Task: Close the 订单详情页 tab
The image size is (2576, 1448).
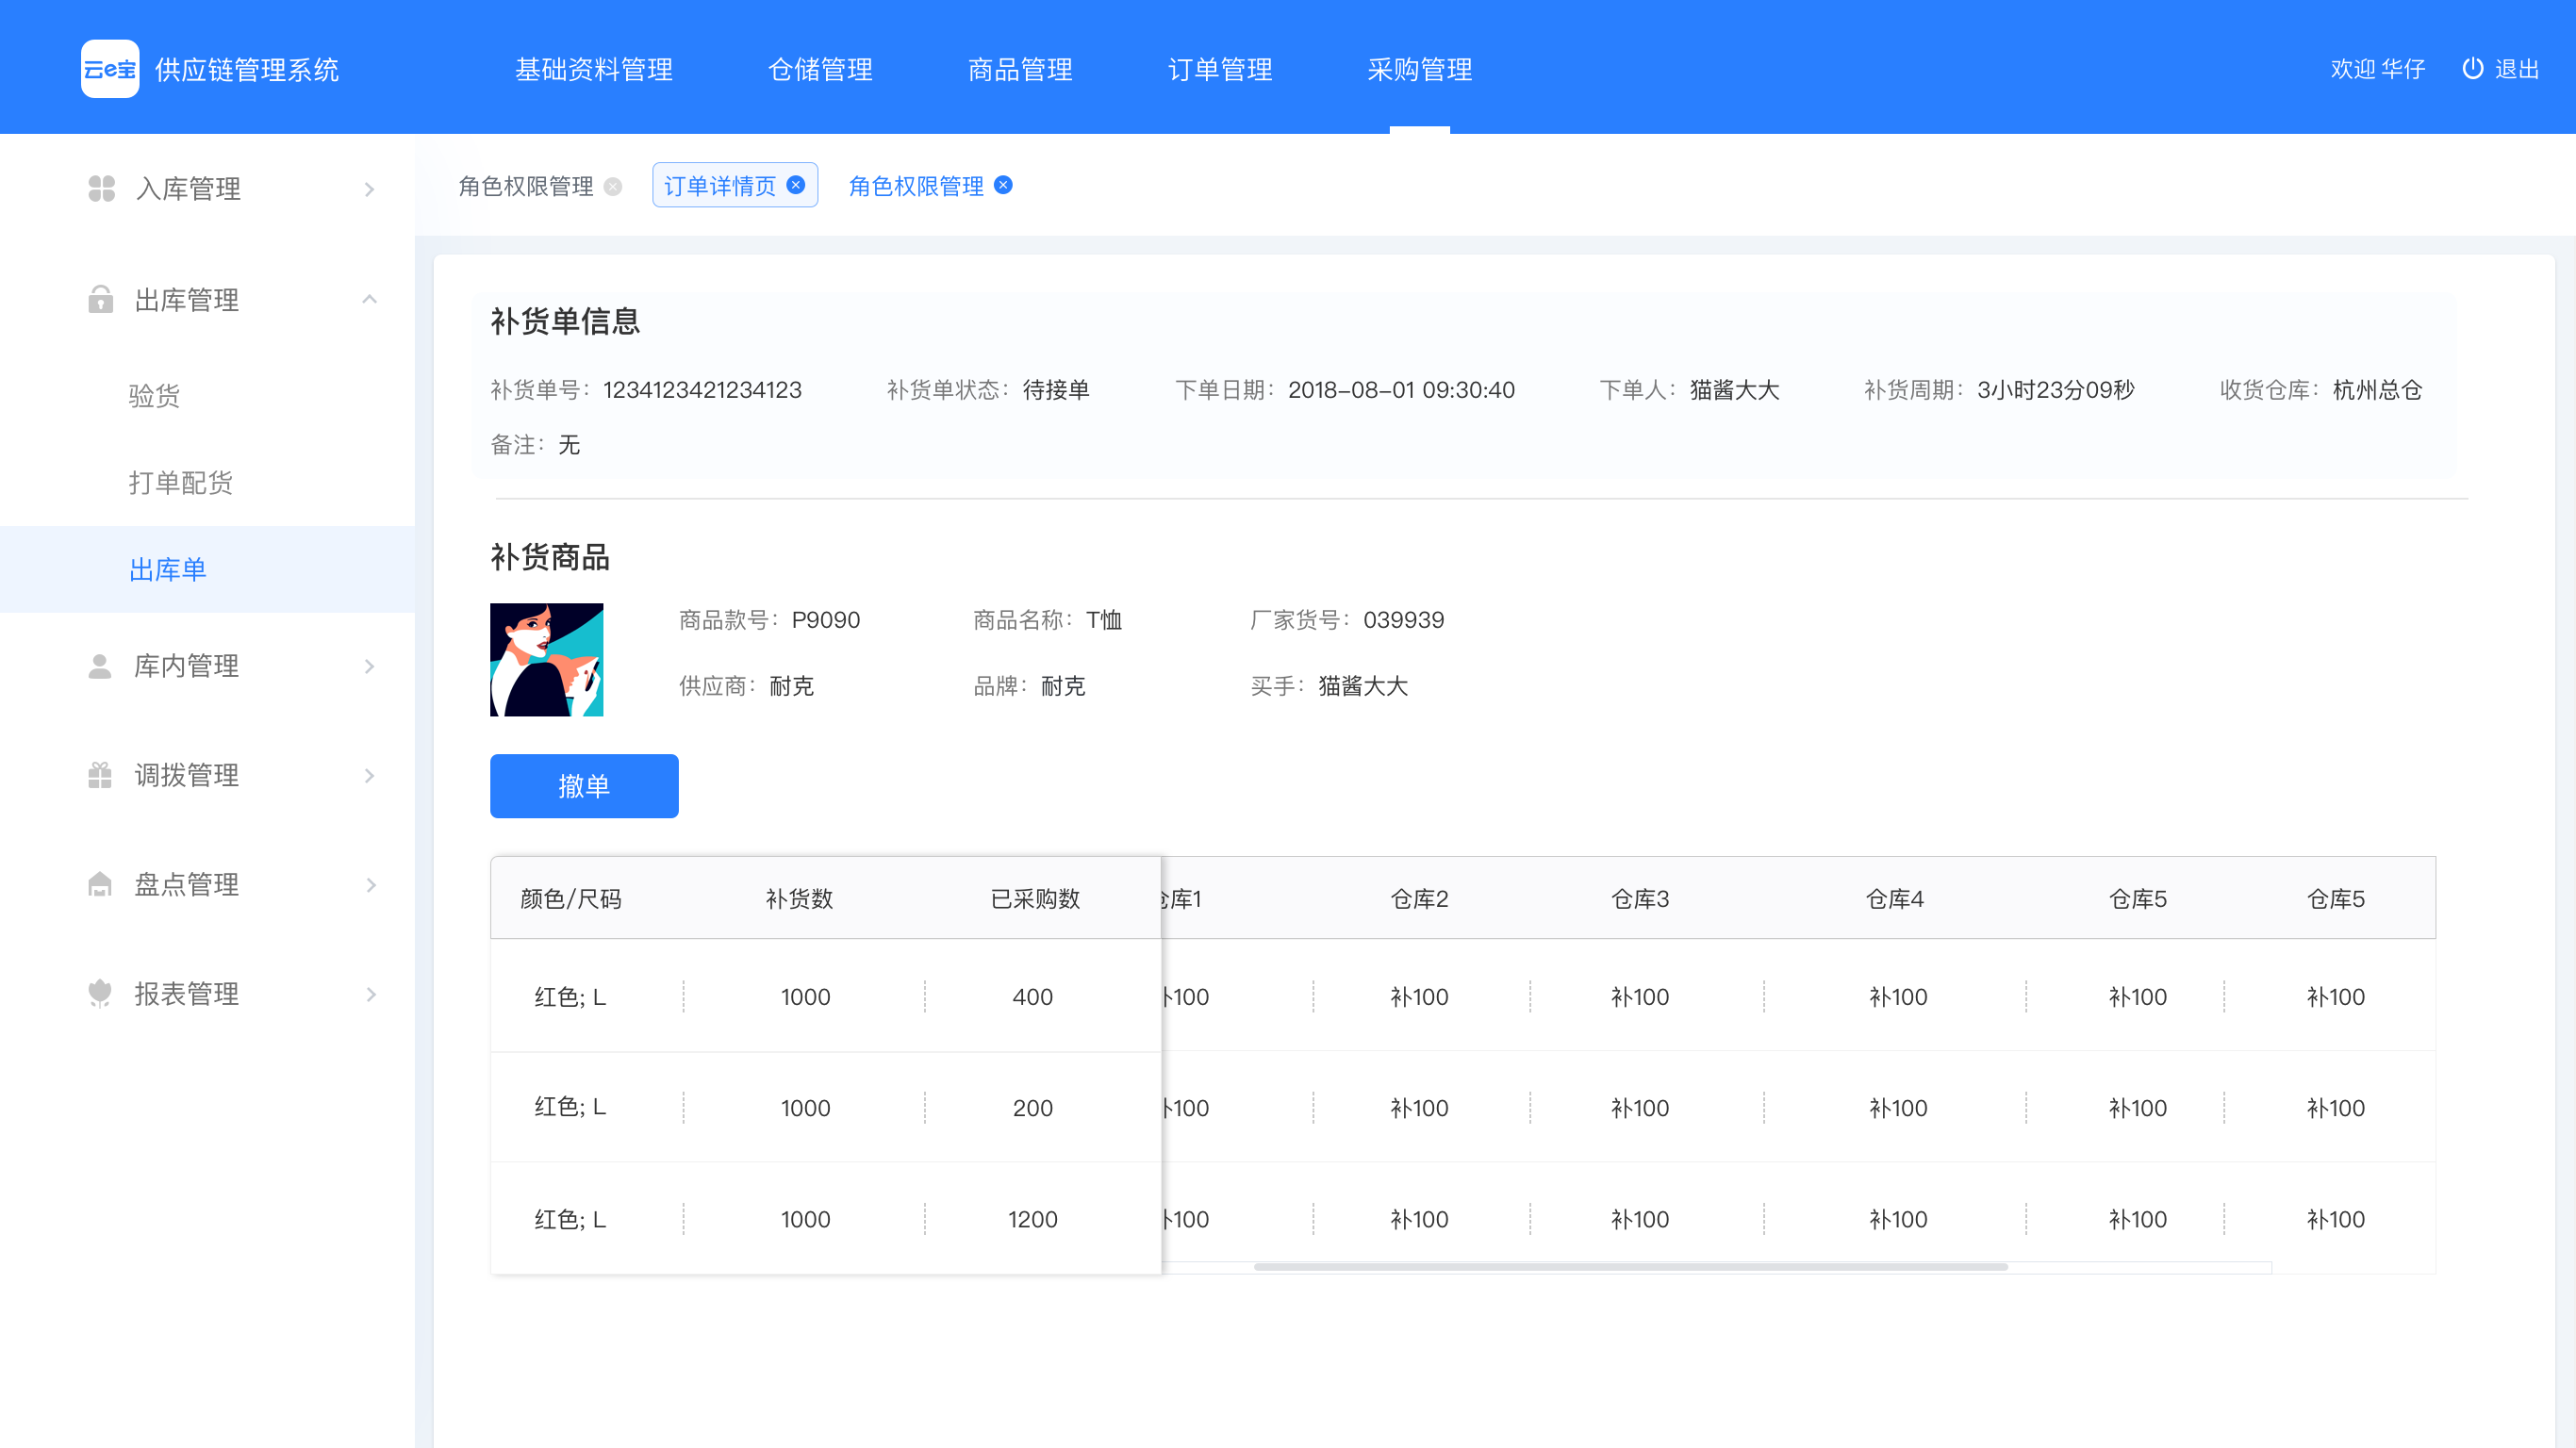Action: (796, 185)
